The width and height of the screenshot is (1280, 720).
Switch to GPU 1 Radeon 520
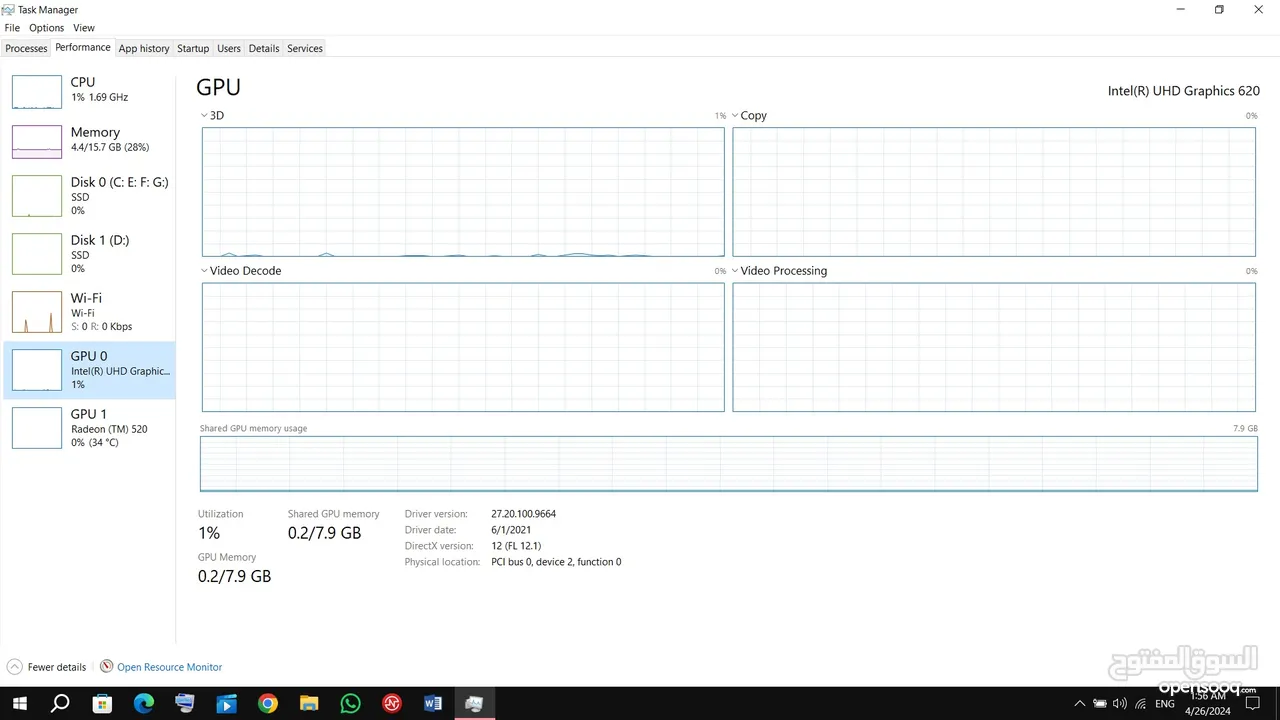tap(90, 428)
